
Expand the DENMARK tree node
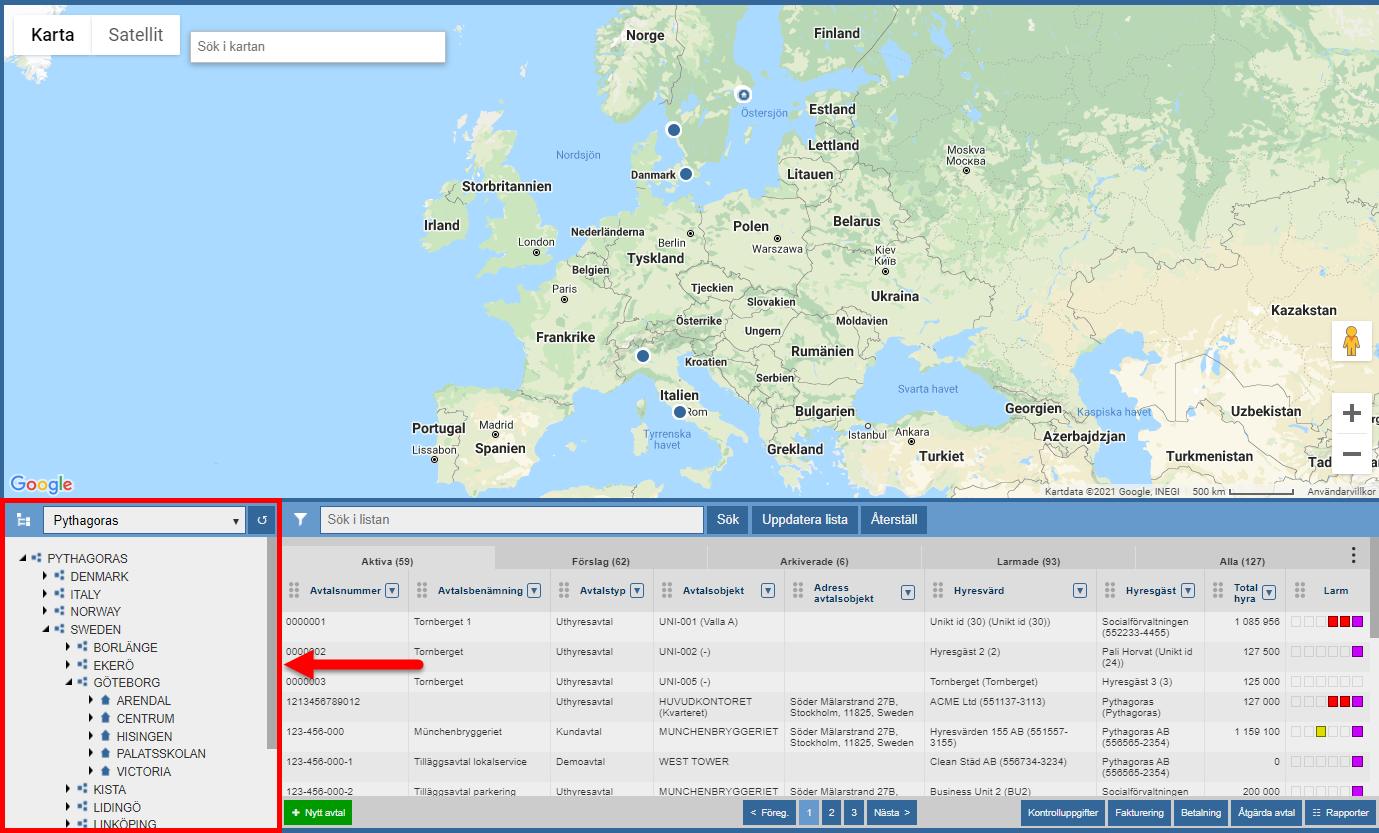coord(45,577)
